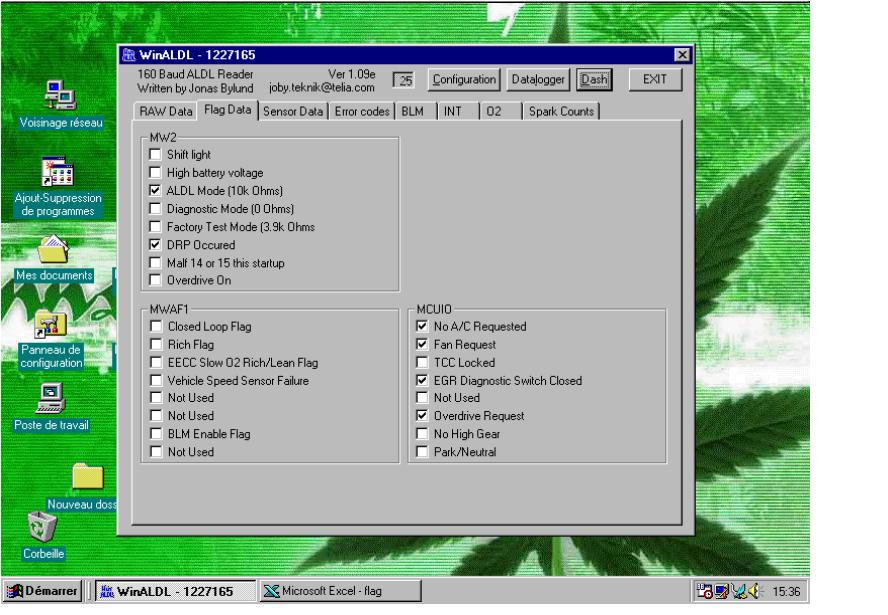Screen dimensions: 888x615
Task: Click the Datalogger button
Action: click(x=538, y=80)
